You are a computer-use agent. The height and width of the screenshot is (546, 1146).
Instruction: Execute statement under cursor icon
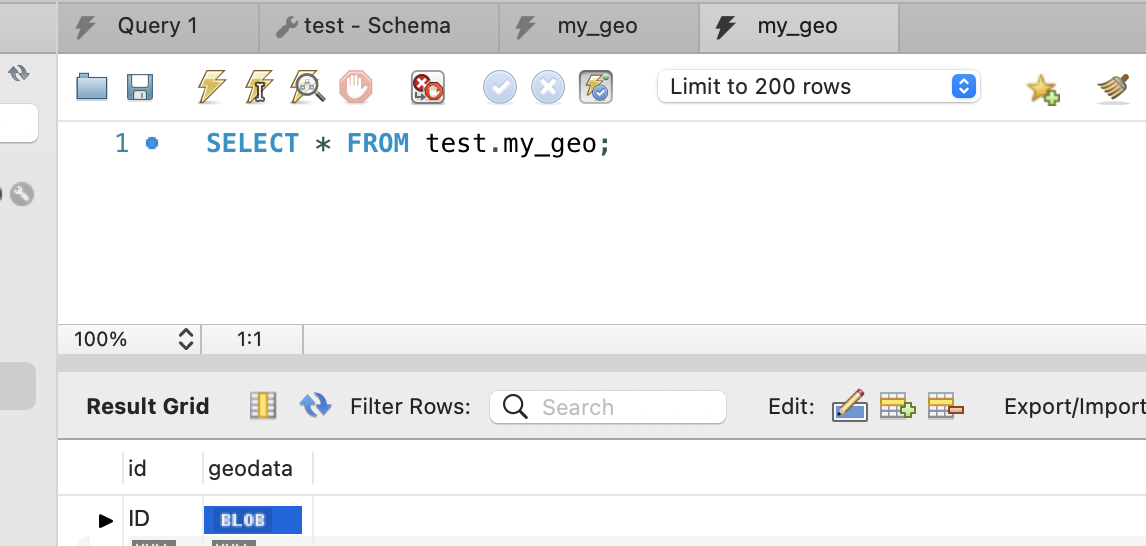(259, 87)
